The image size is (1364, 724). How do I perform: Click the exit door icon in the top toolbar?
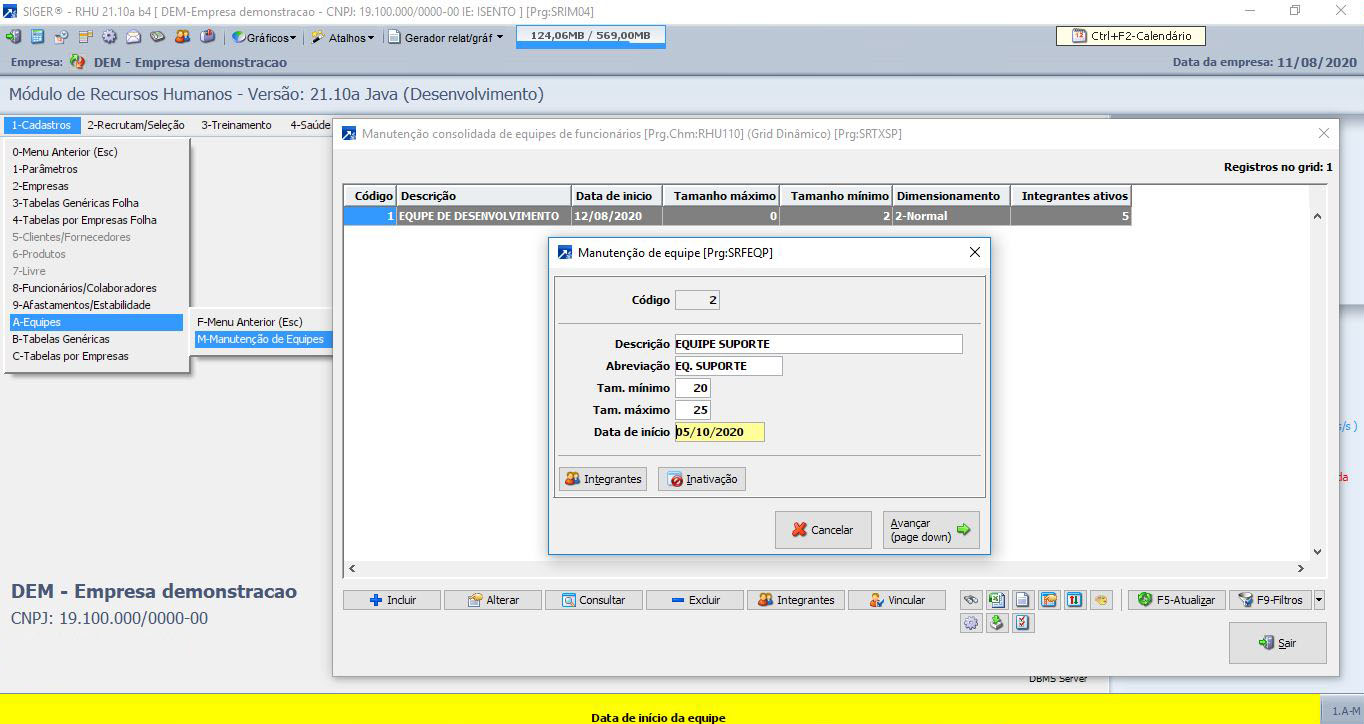pyautogui.click(x=14, y=37)
